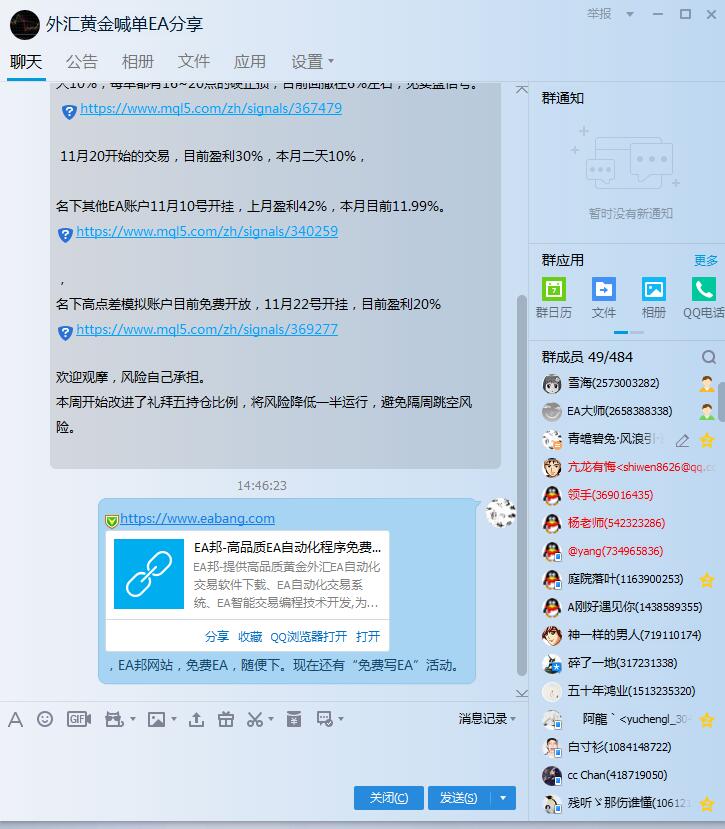This screenshot has width=725, height=829.
Task: Click 收藏 on the link card
Action: 250,637
